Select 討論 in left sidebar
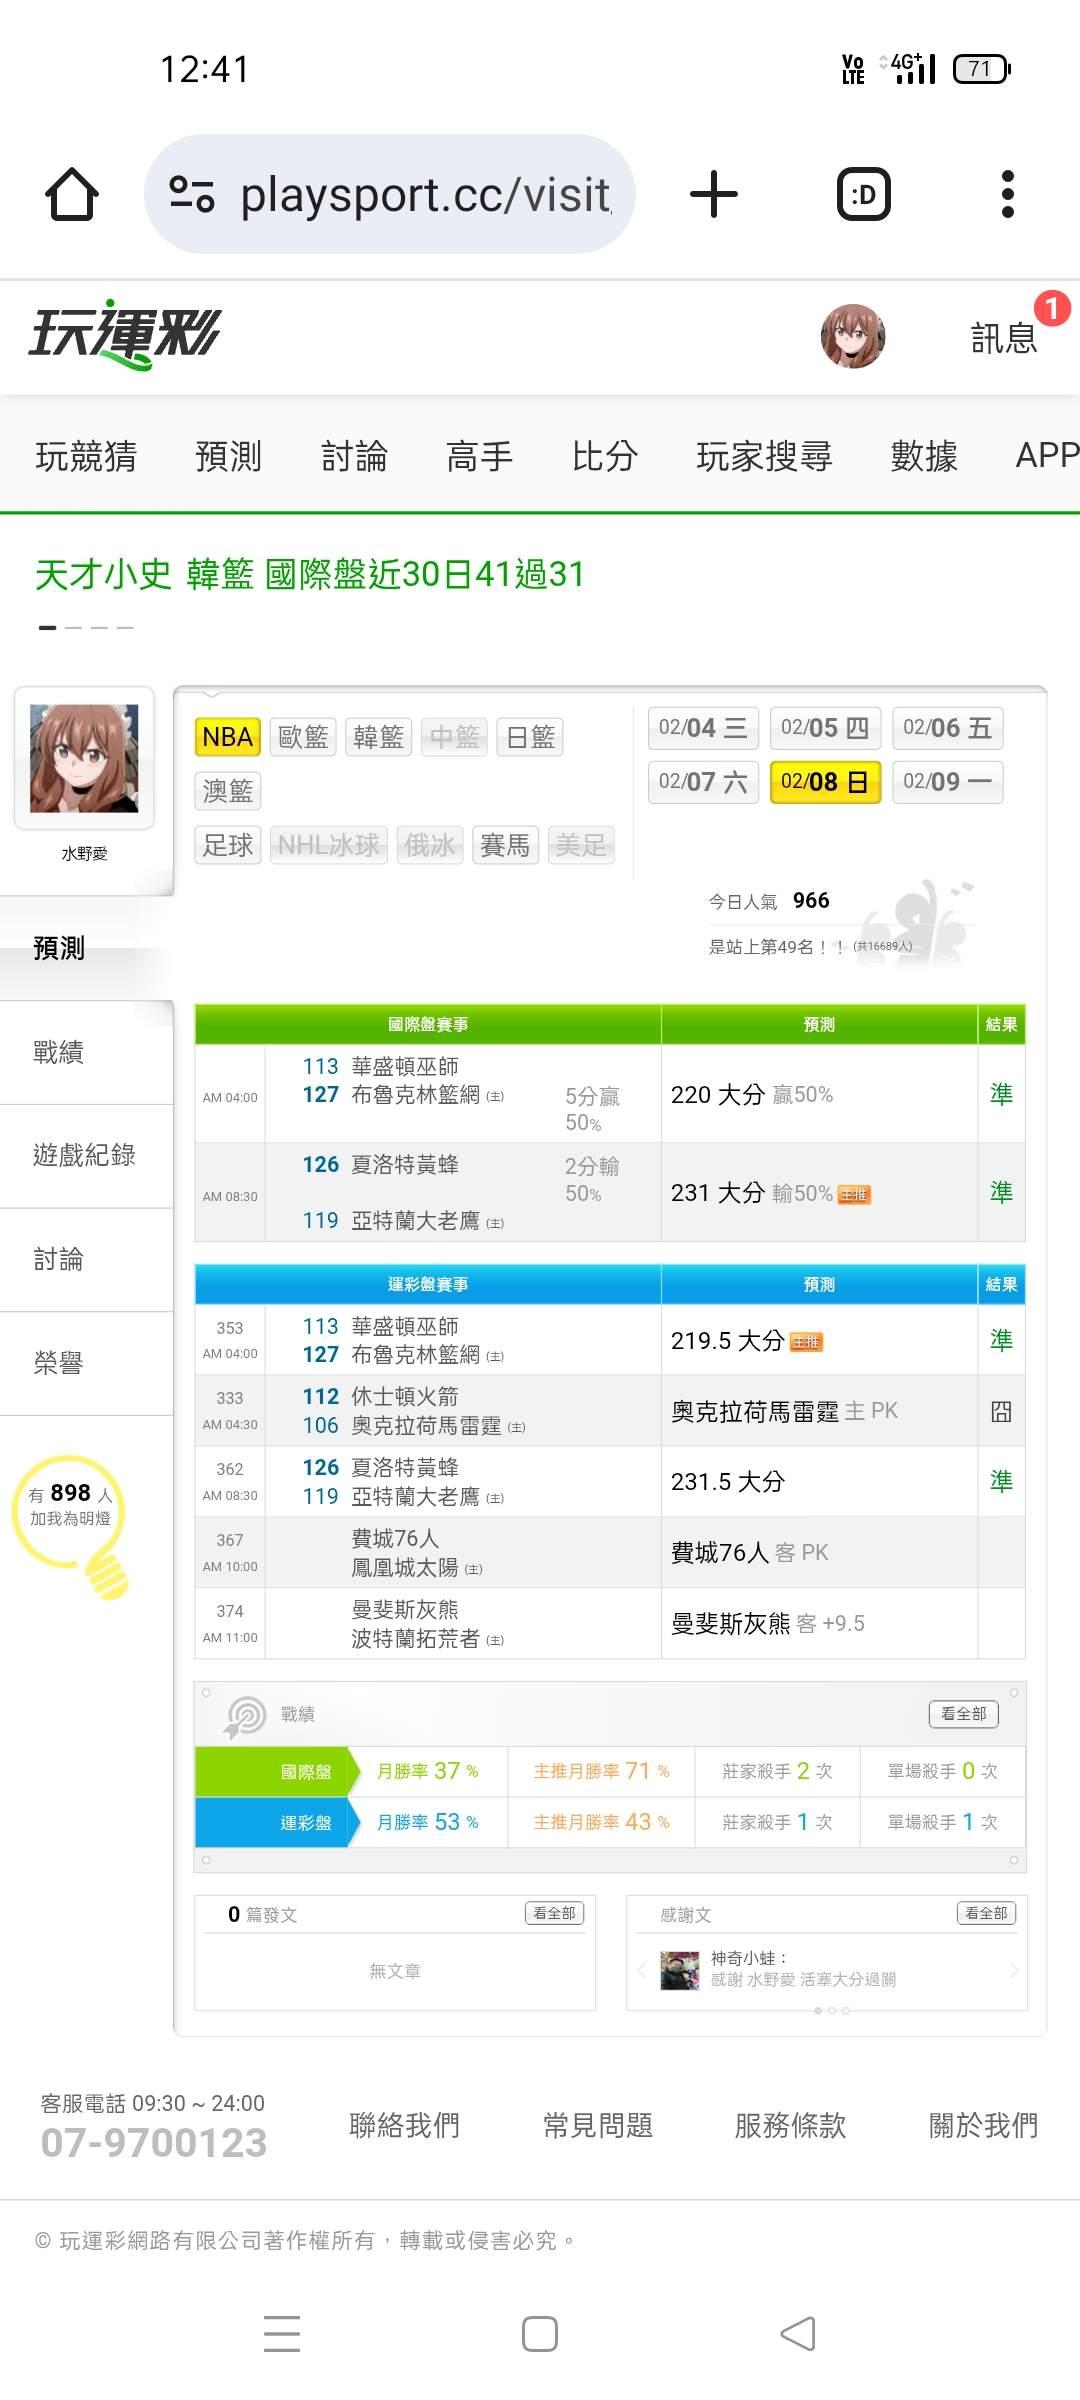This screenshot has width=1080, height=2400. 86,1259
